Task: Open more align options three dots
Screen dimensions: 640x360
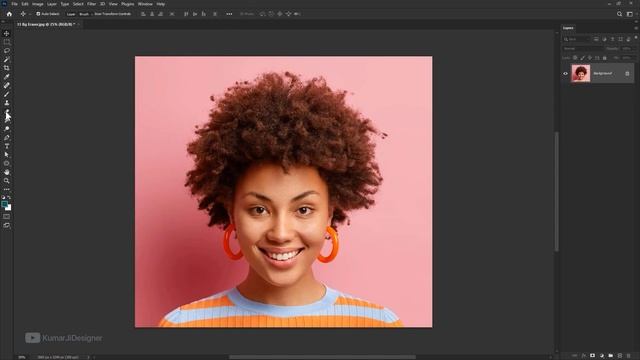Action: click(229, 14)
